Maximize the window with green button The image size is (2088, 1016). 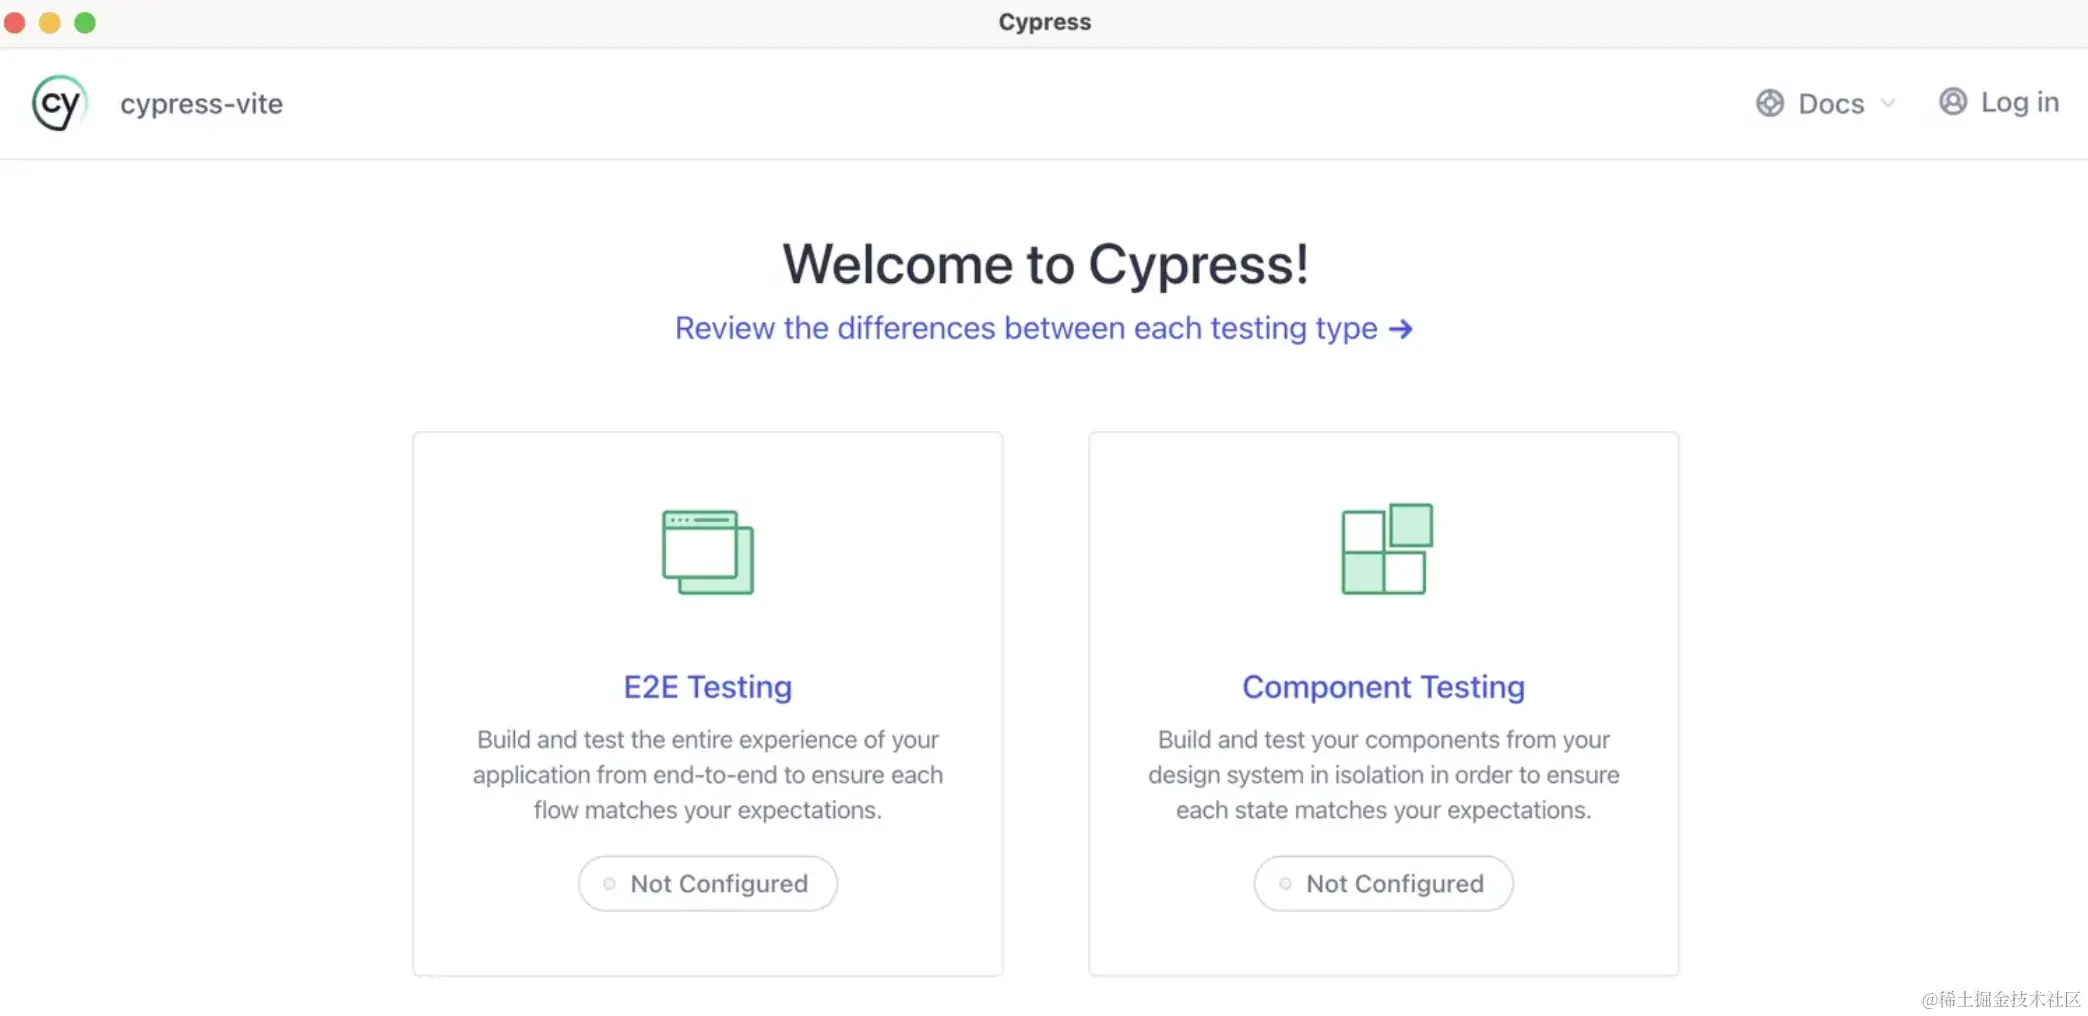point(85,22)
